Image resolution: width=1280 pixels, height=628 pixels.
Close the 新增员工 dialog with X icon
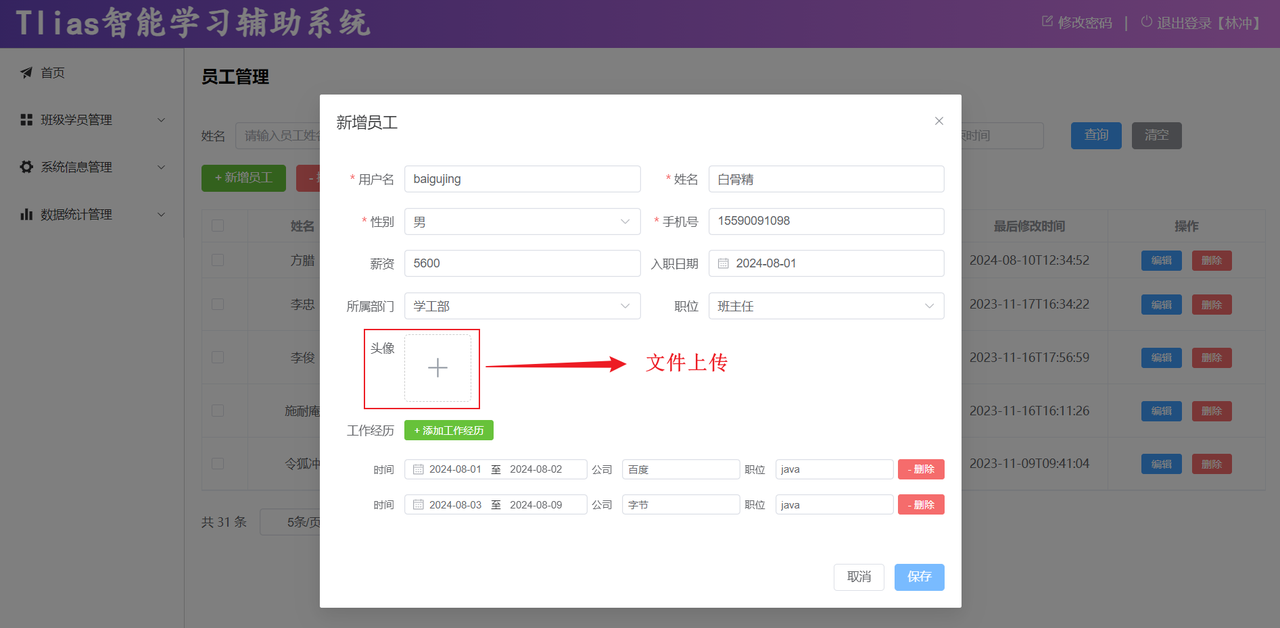point(938,121)
